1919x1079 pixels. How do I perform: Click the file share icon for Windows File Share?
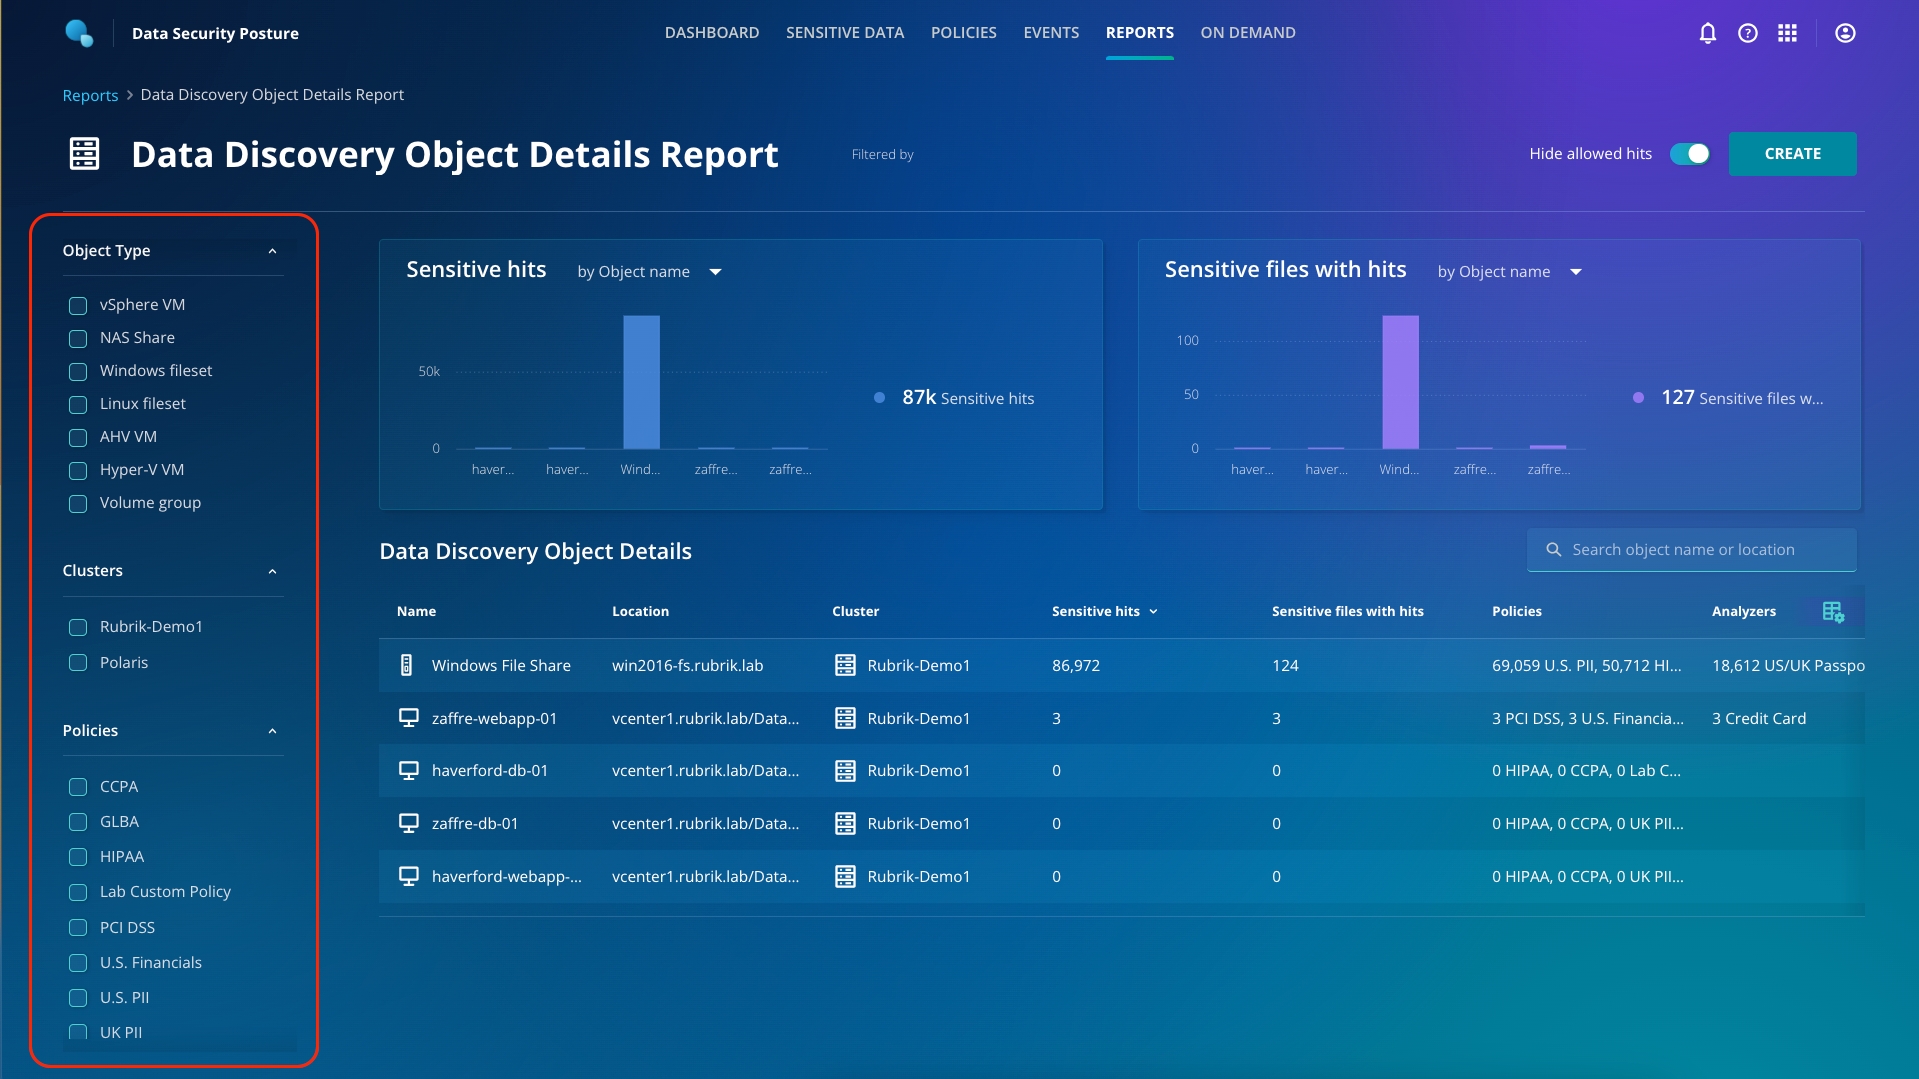point(406,665)
